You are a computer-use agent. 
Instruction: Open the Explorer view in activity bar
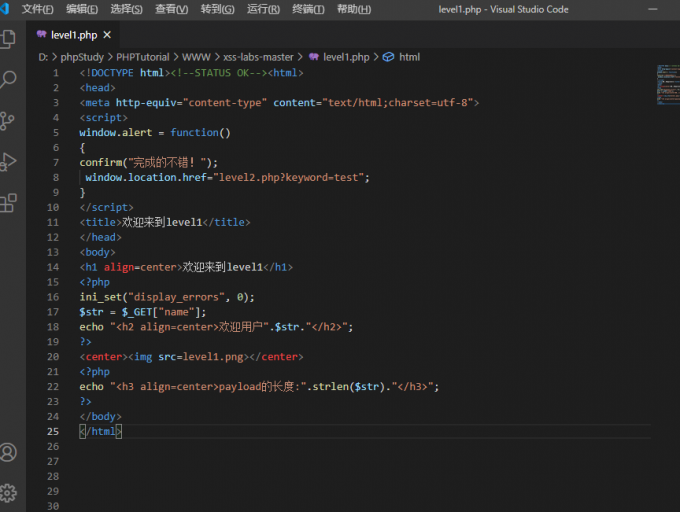[9, 39]
